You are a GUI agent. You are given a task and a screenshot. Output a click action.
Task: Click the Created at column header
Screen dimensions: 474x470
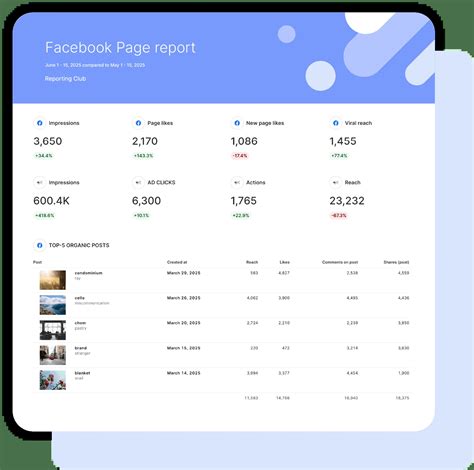177,262
